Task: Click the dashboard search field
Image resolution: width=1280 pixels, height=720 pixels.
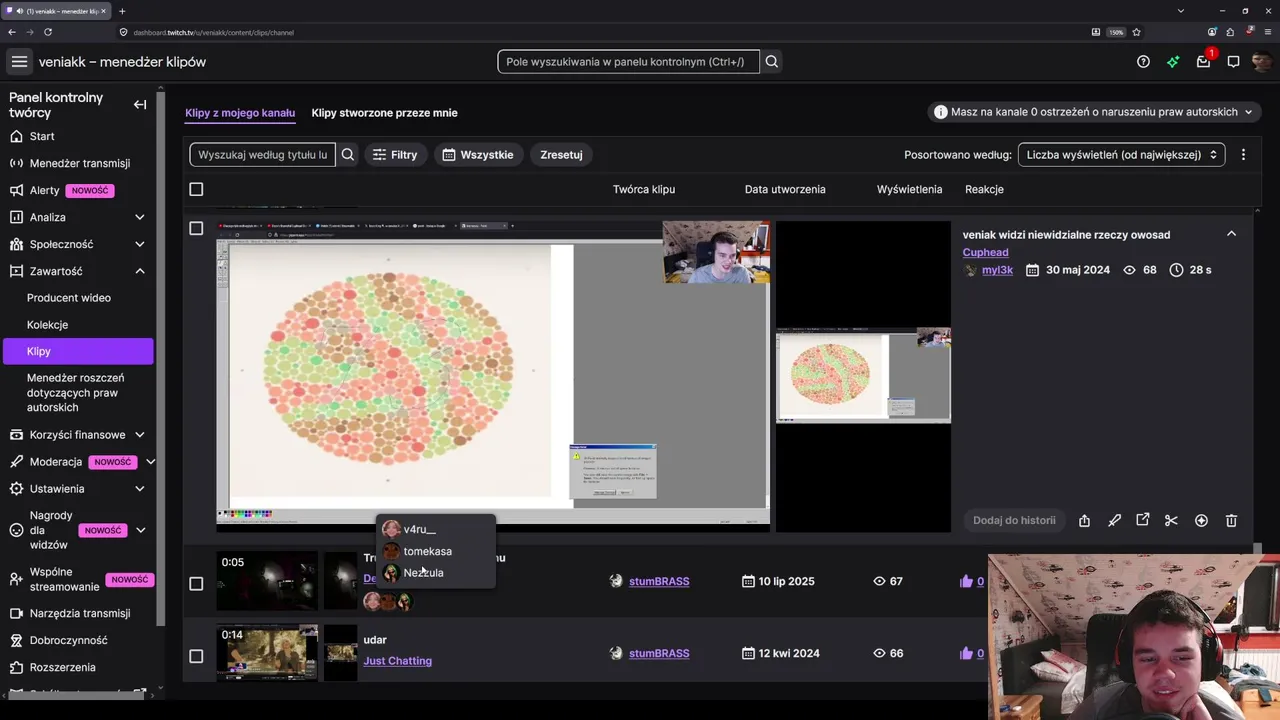Action: point(628,62)
